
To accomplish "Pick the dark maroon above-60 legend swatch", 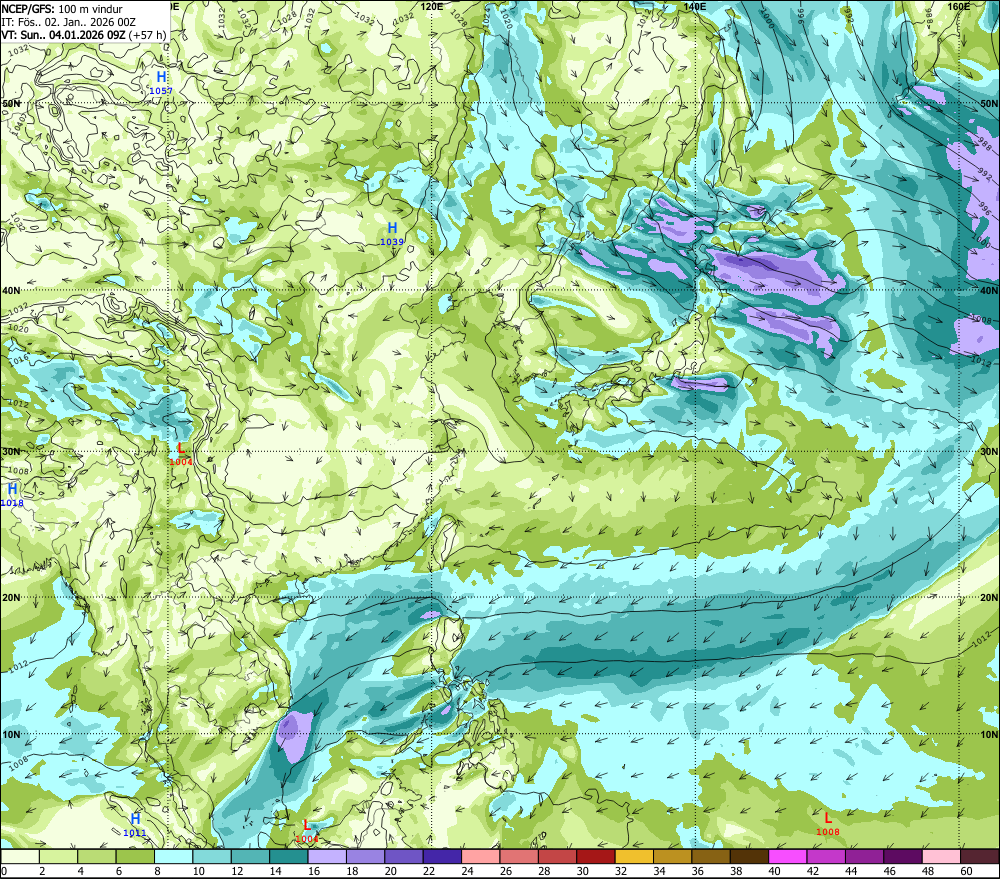I will coord(980,856).
